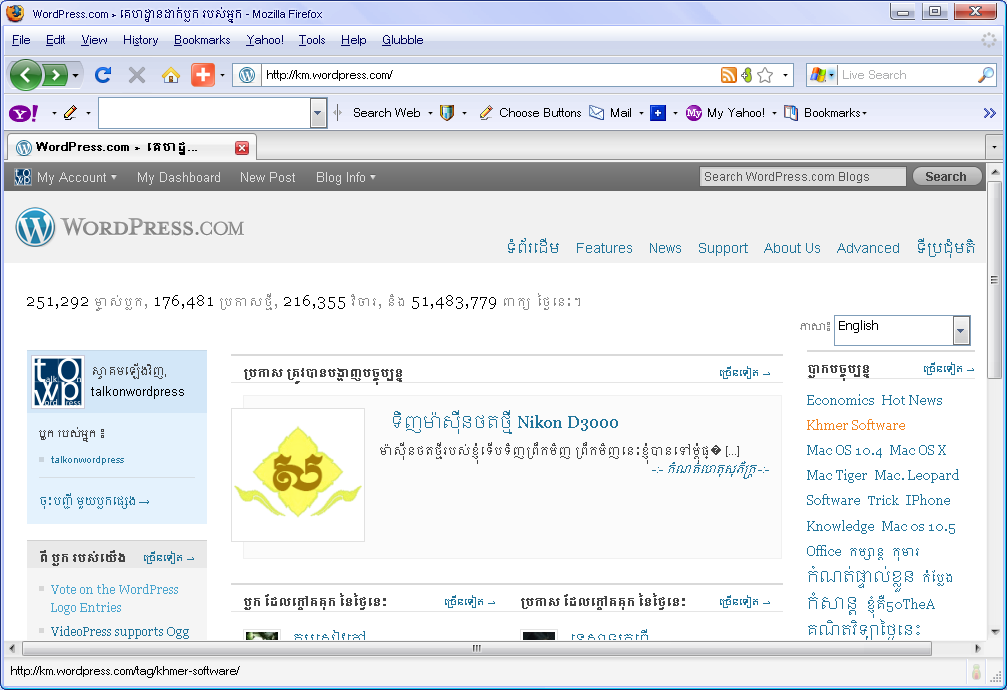Open the History menu
This screenshot has height=690, width=1007.
click(140, 40)
